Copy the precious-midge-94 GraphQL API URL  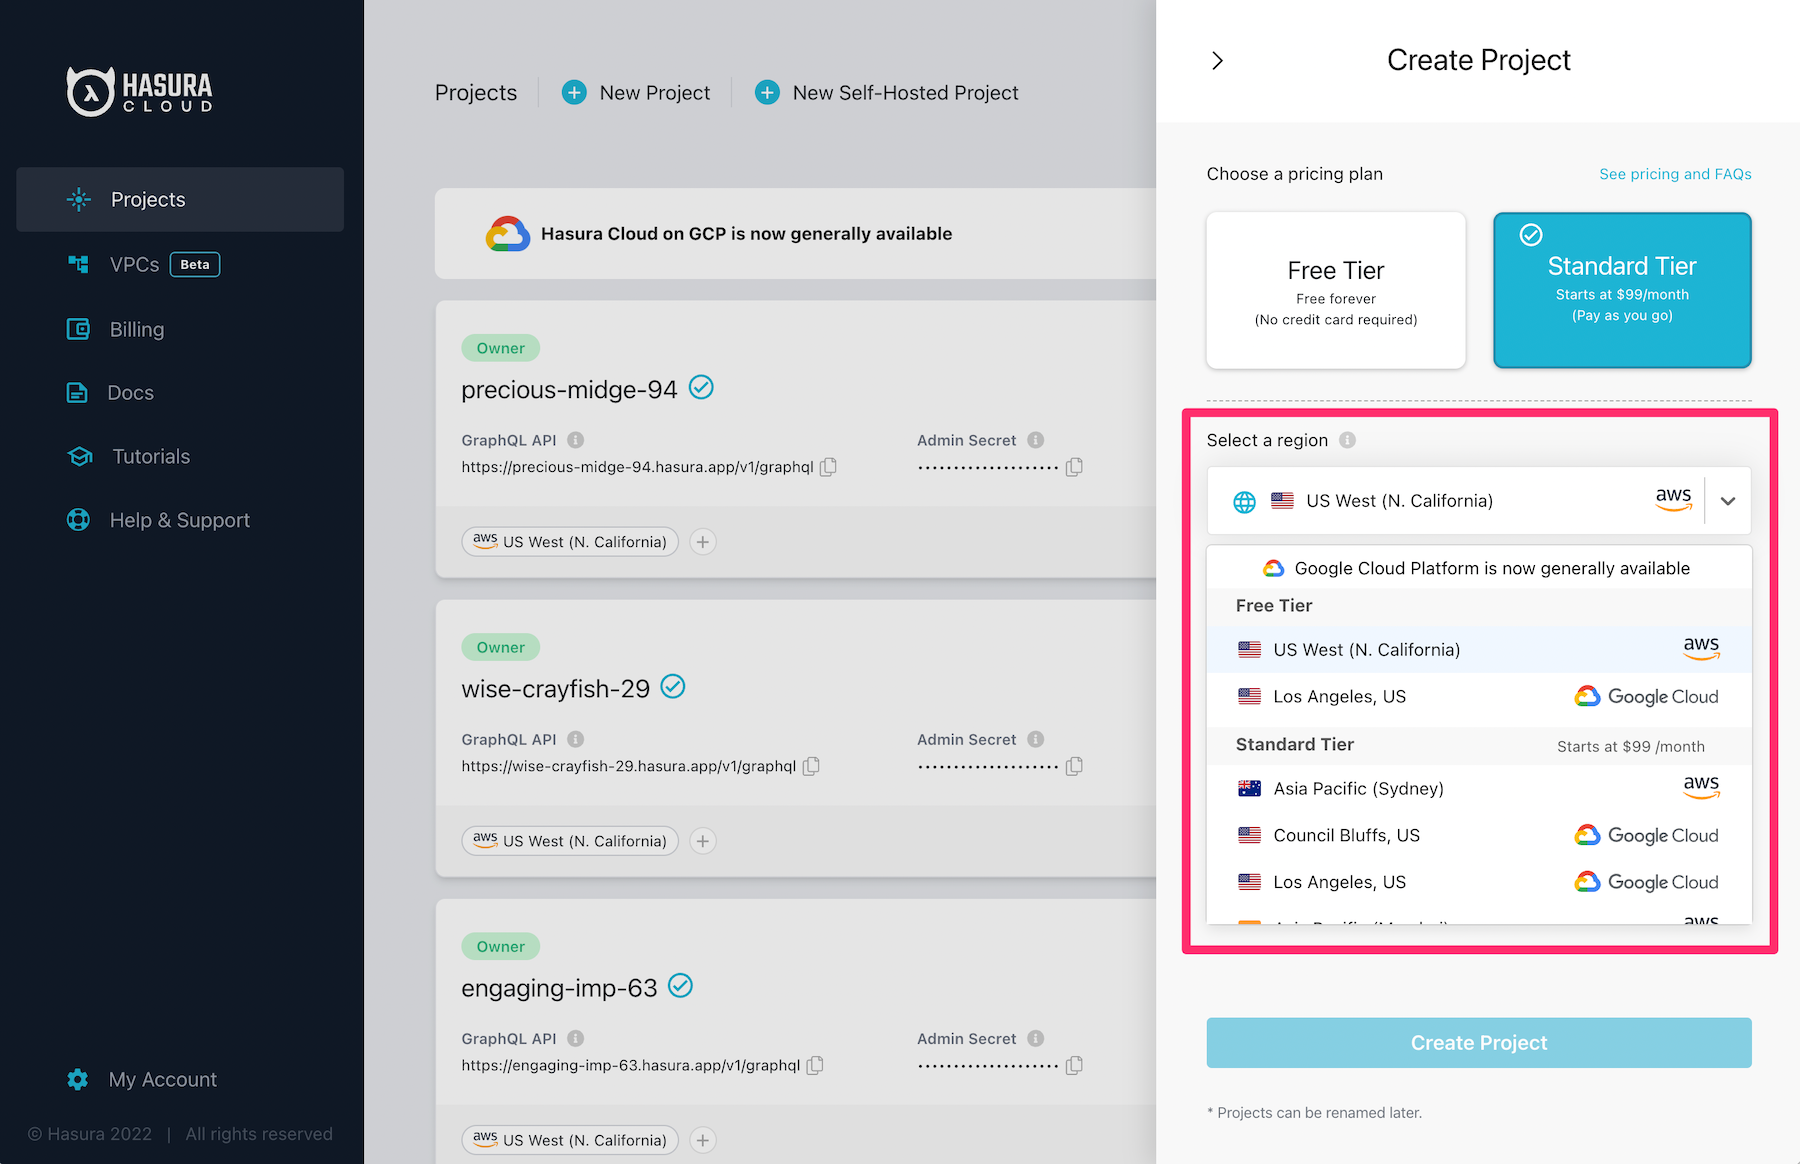826,466
